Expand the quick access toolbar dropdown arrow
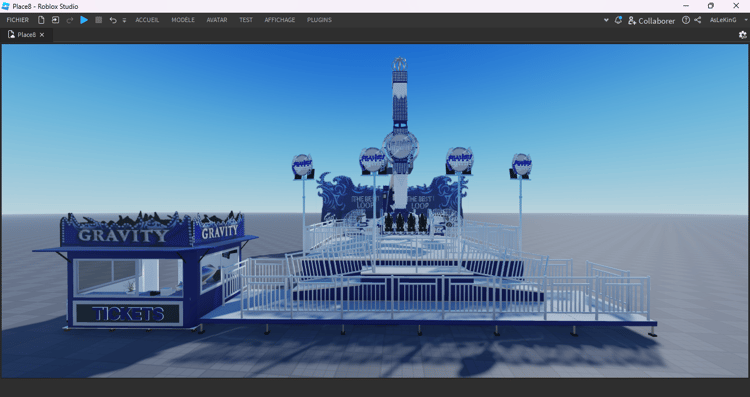Image resolution: width=750 pixels, height=397 pixels. click(x=124, y=21)
